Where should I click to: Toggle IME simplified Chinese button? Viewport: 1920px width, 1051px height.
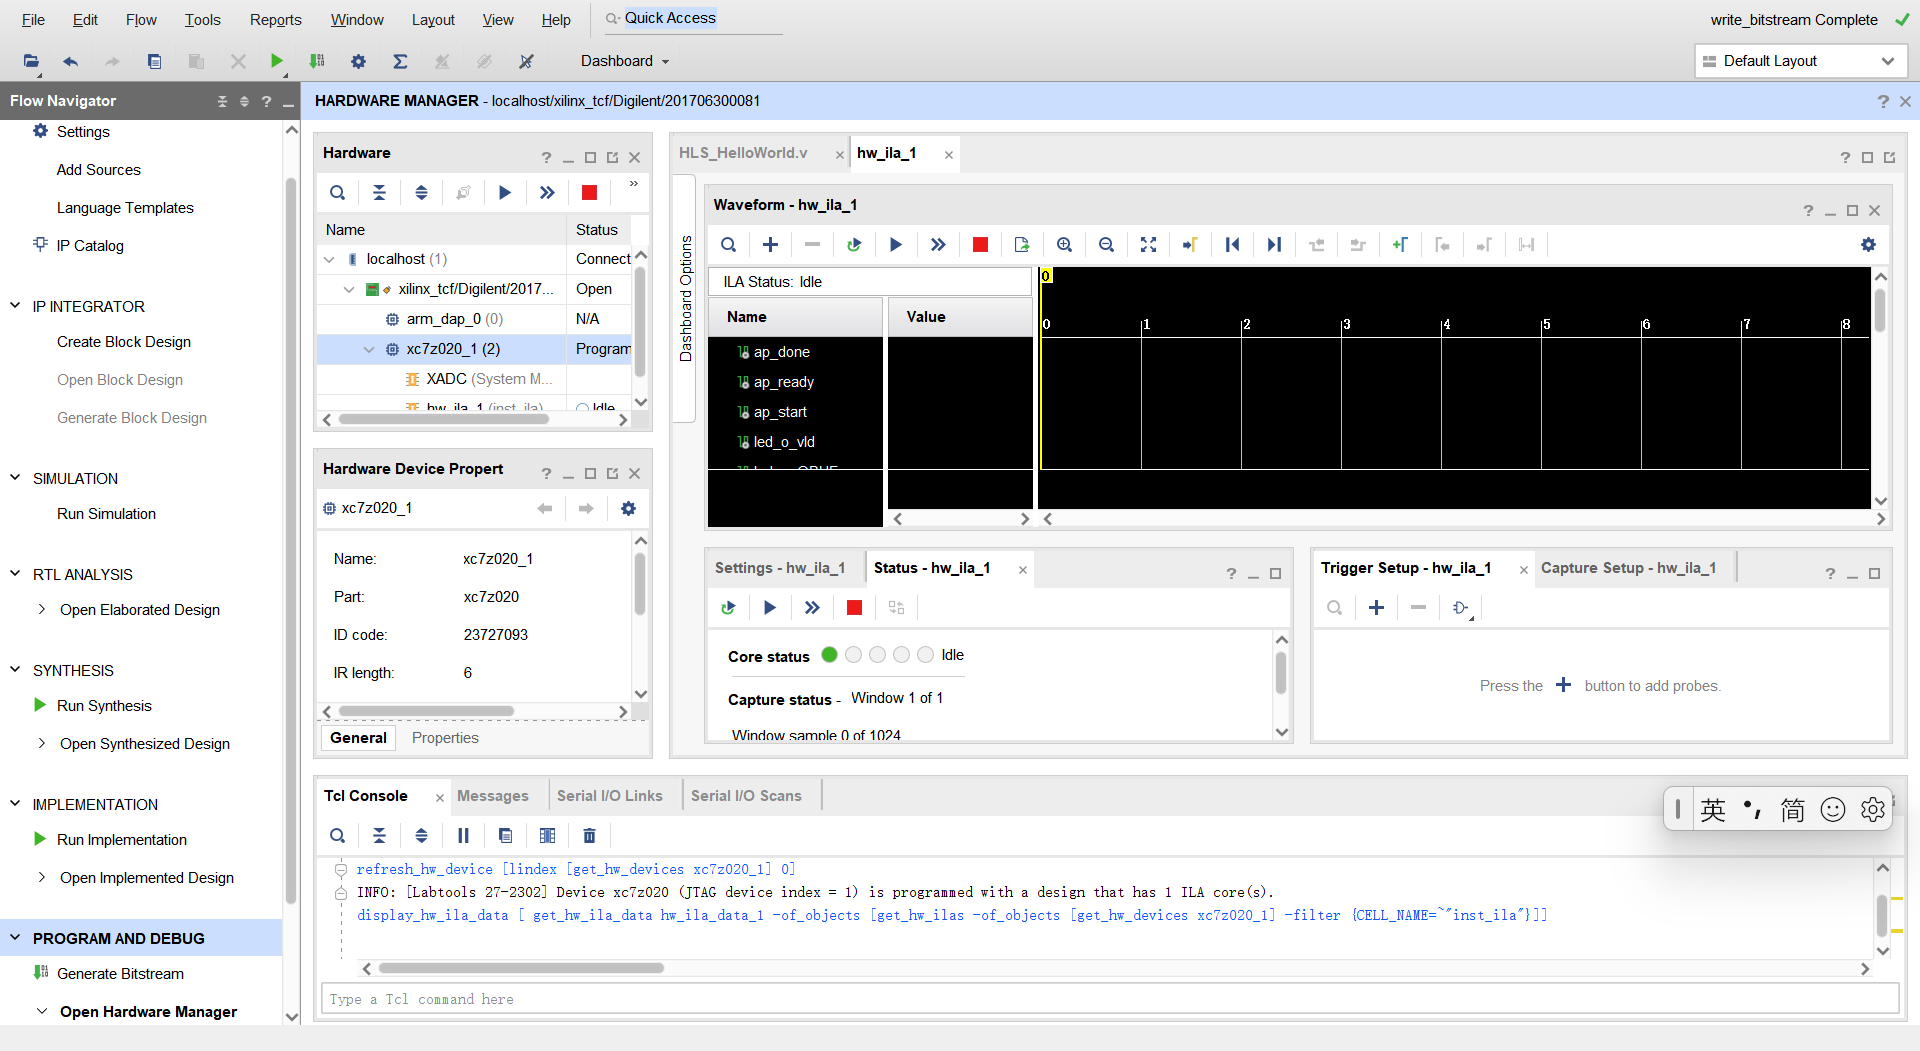1792,810
